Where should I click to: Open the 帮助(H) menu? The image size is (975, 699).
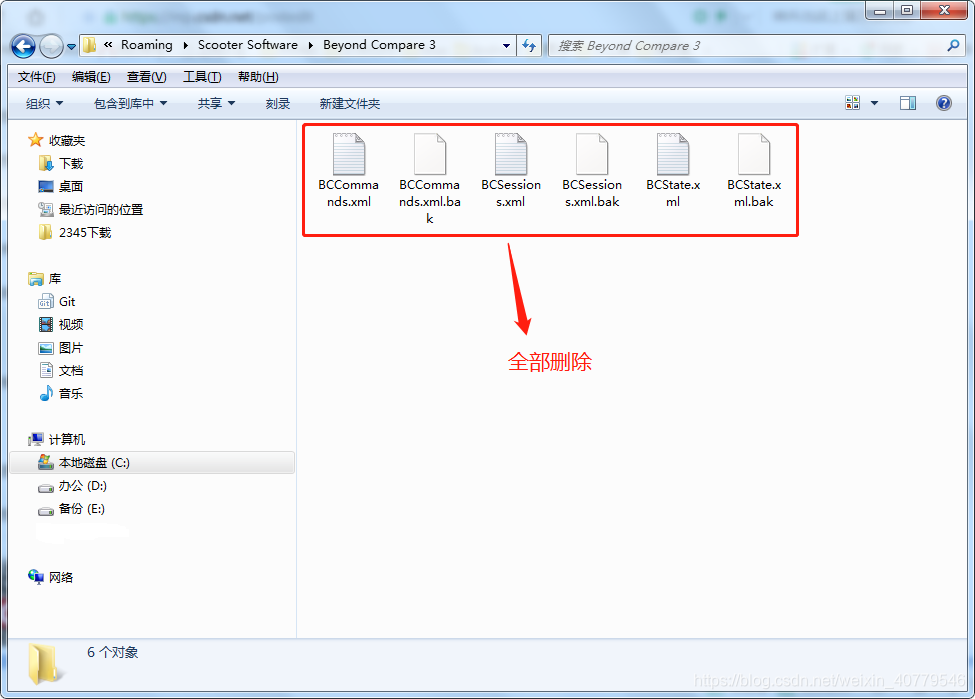click(x=258, y=76)
